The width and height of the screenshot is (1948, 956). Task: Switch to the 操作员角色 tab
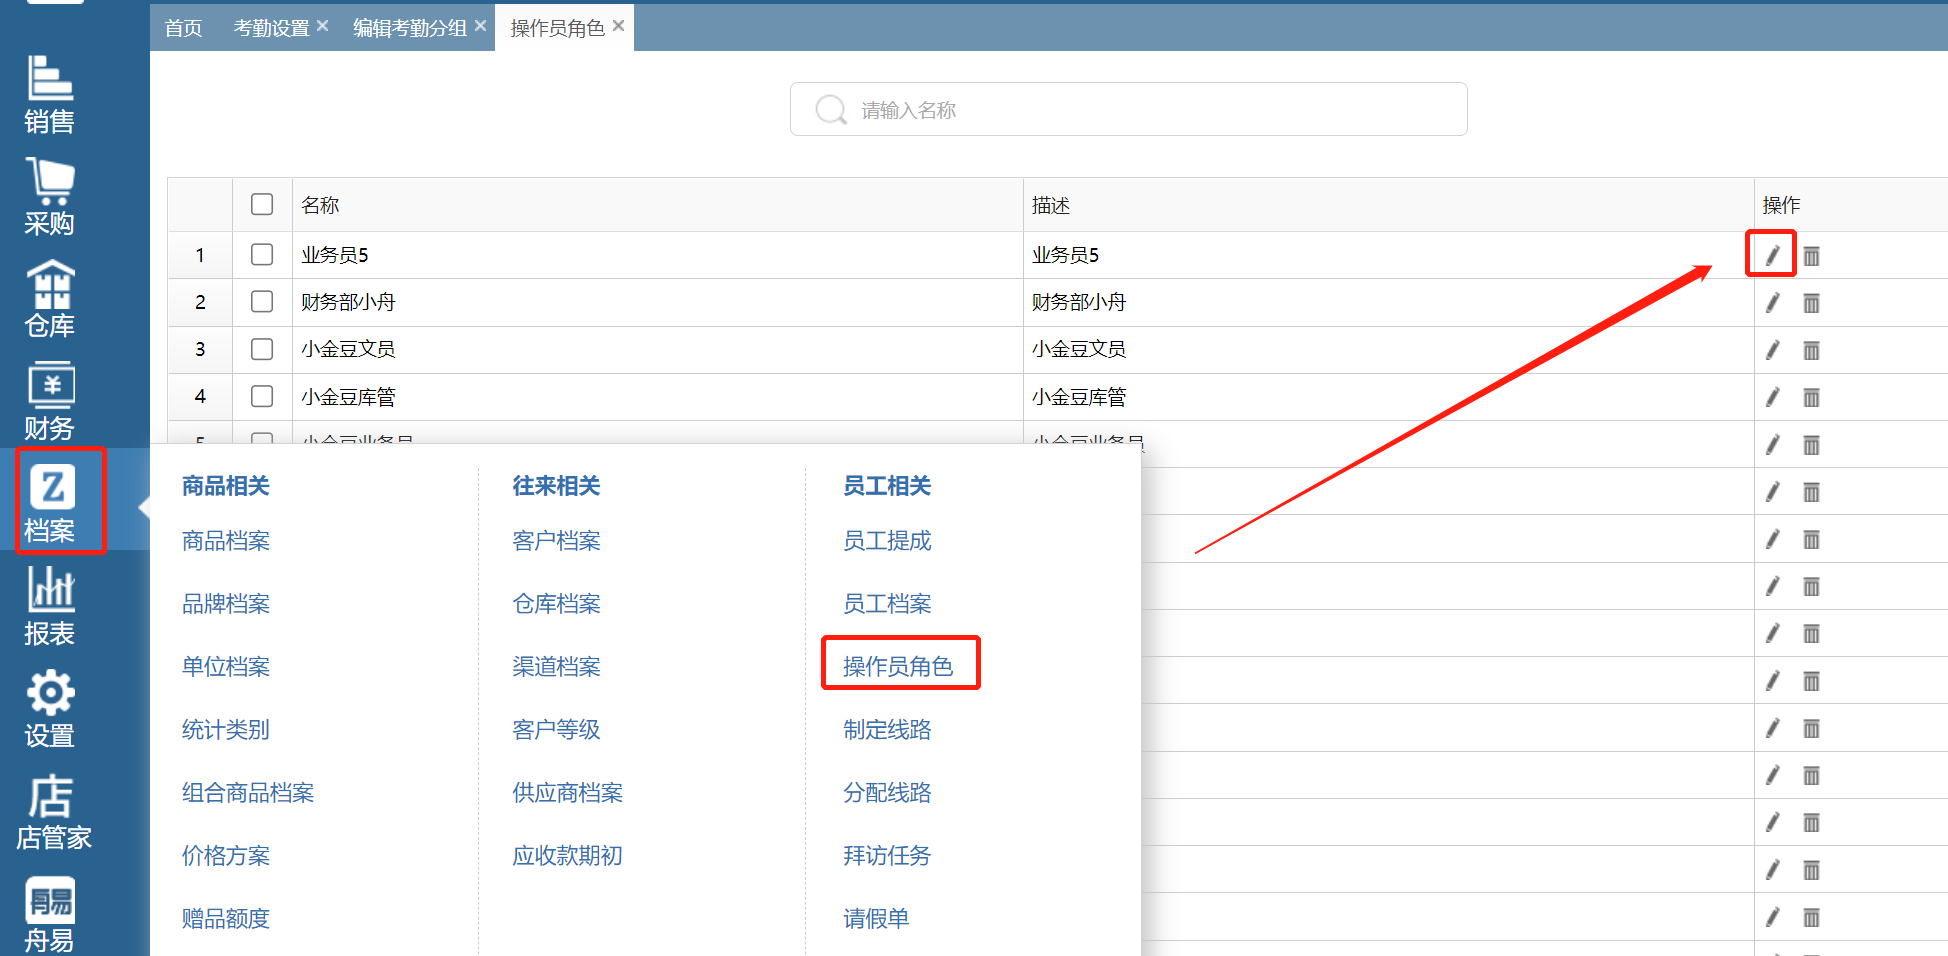[557, 28]
